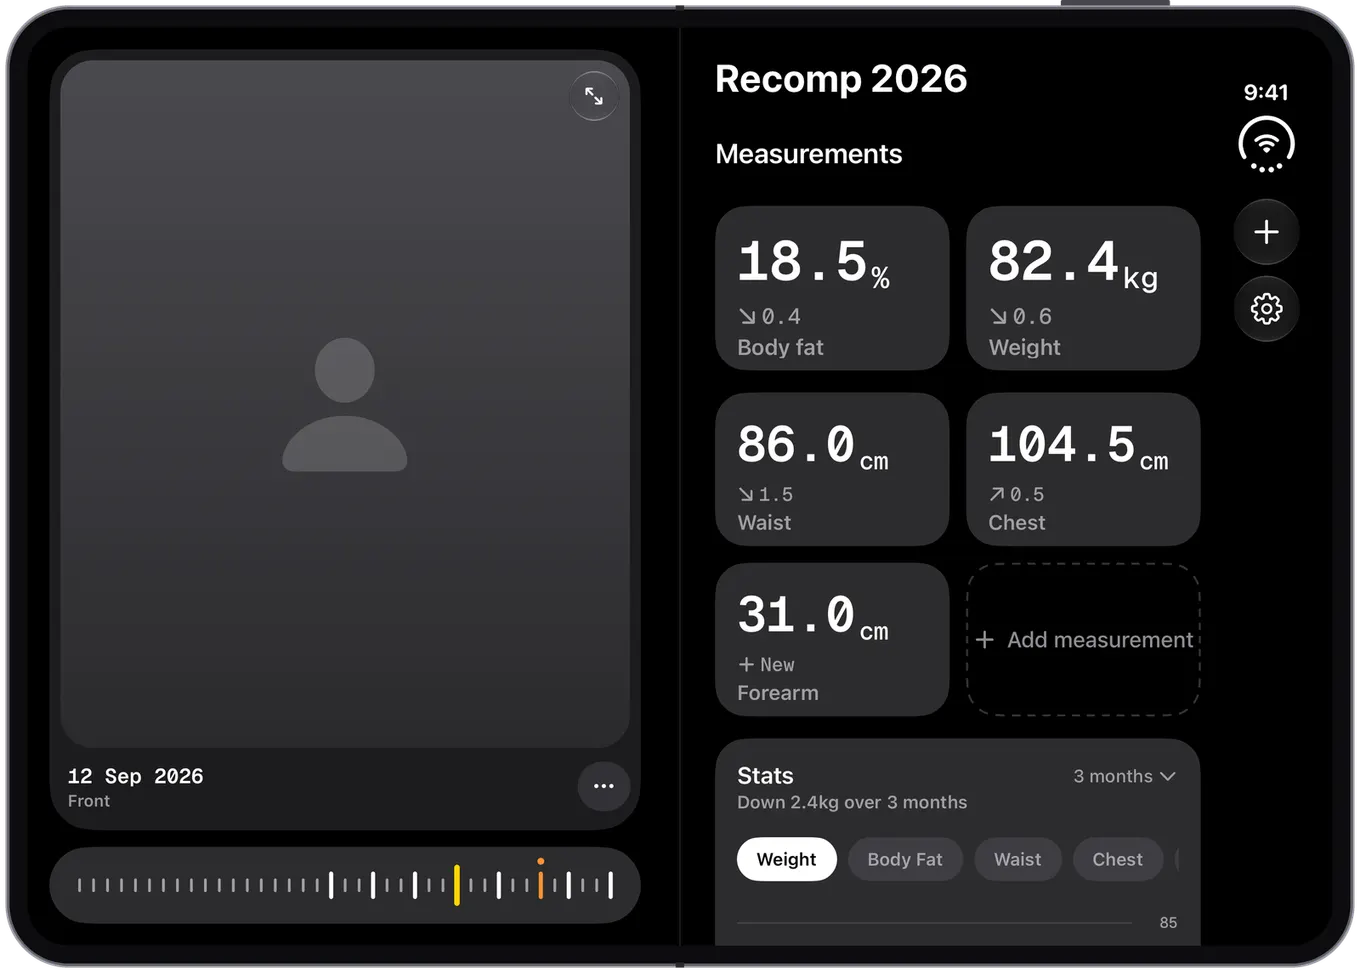Select the Weight stats tab
1360x973 pixels.
786,859
